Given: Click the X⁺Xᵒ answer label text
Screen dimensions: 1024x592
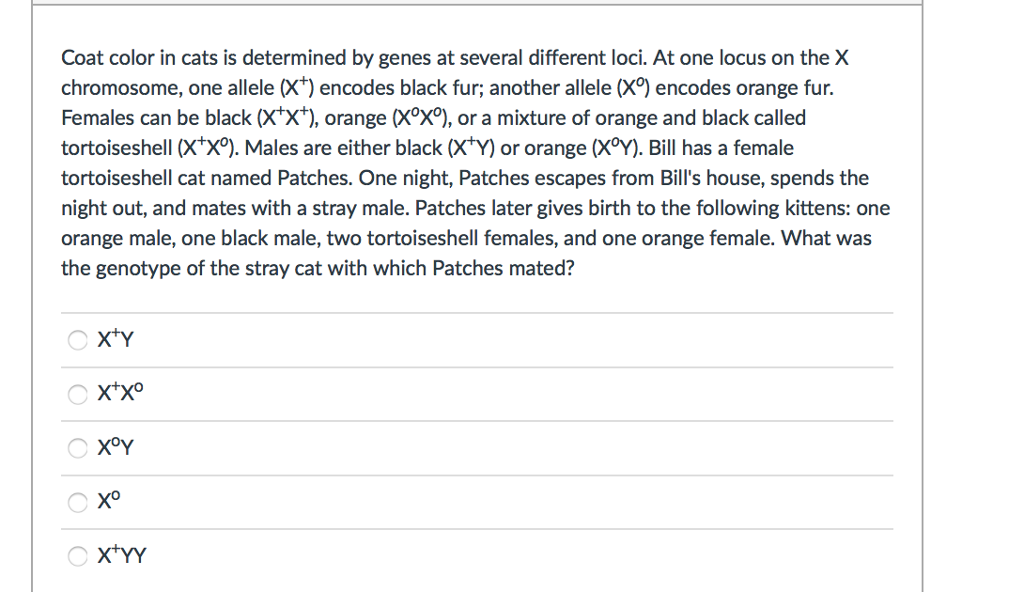Looking at the screenshot, I should tap(118, 393).
